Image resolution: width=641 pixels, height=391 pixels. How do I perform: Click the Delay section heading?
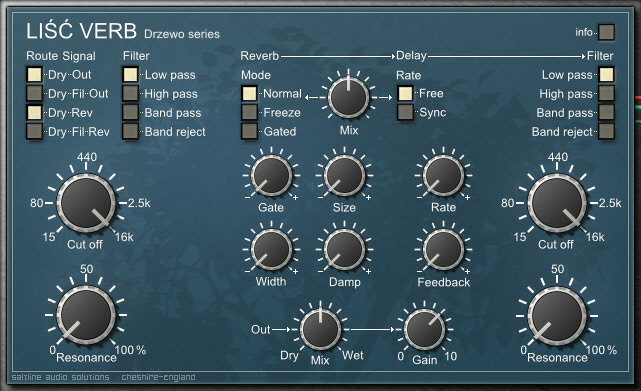(411, 56)
